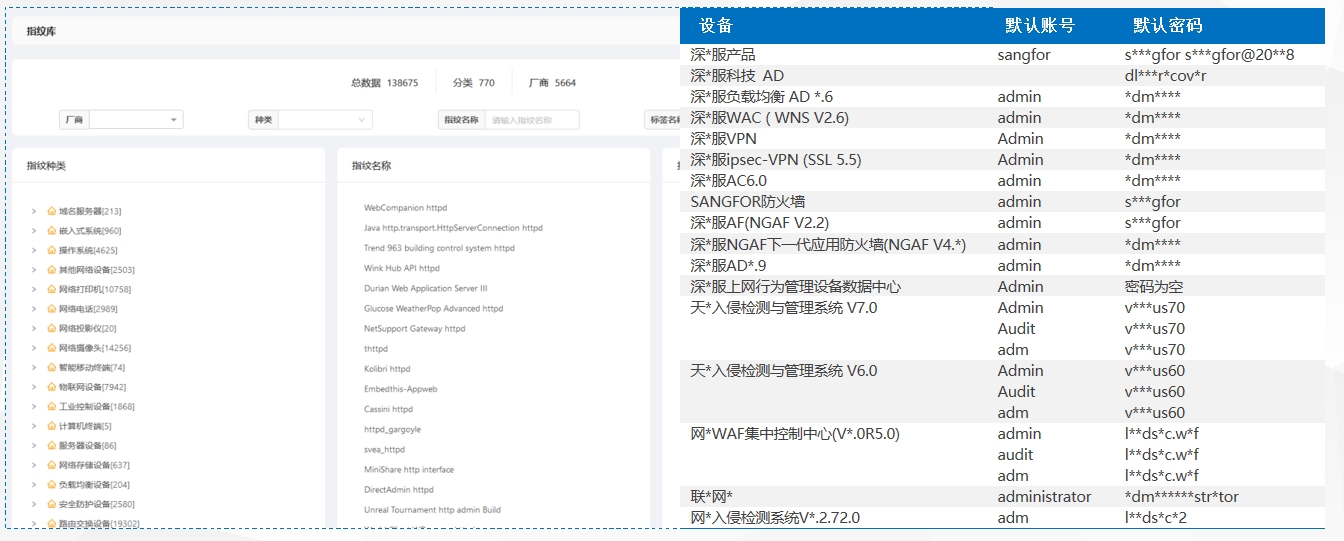Image resolution: width=1344 pixels, height=541 pixels.
Task: Click the home icon beside 工业控制设备[1868]
Action: [52, 406]
